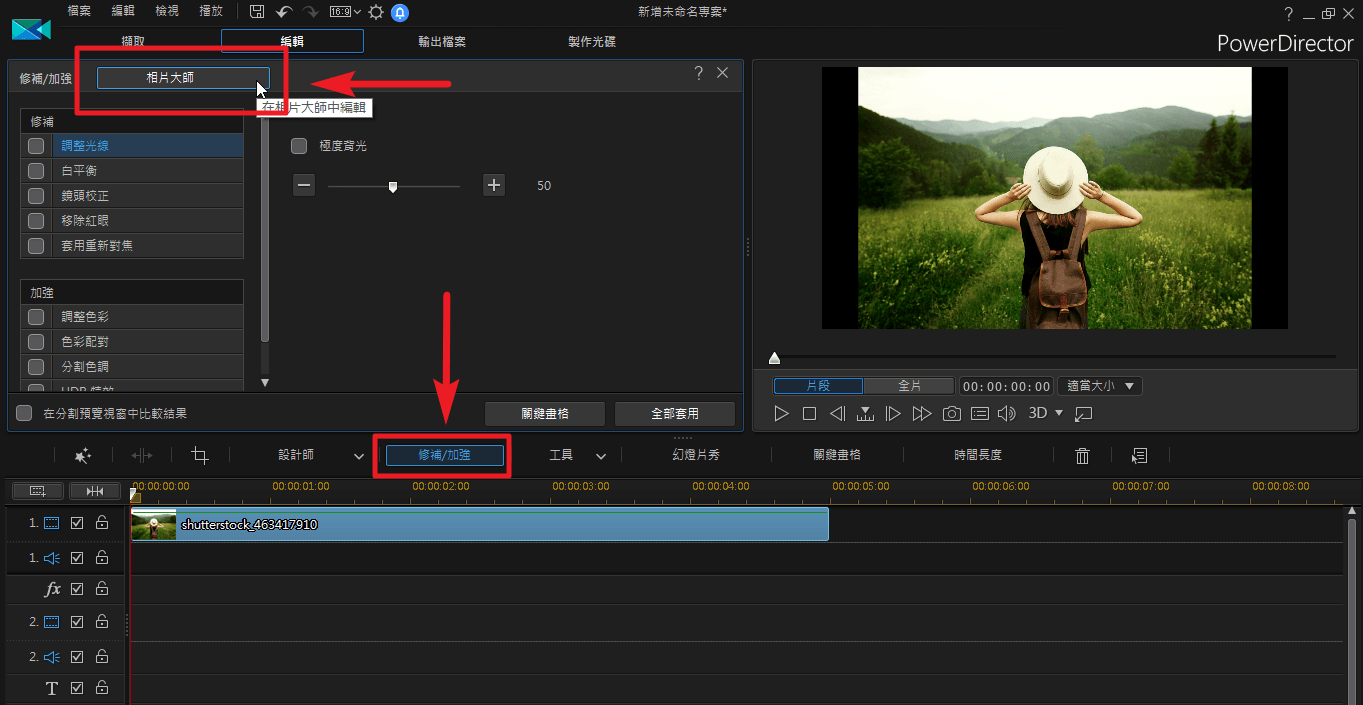
Task: Fit the timeline to view icon
Action: click(x=95, y=491)
